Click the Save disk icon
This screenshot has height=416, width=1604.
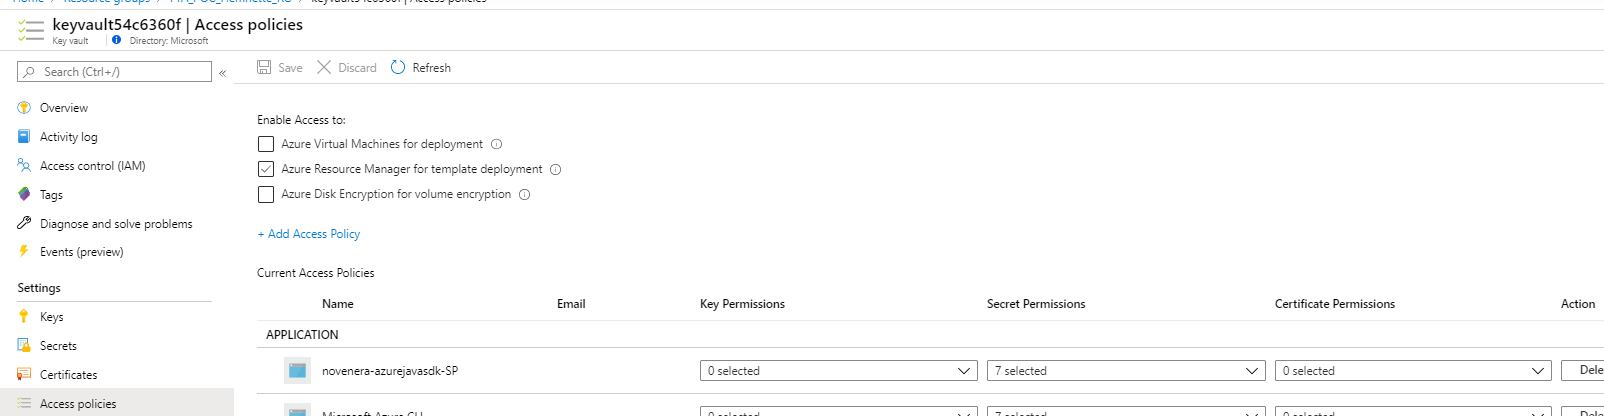[x=264, y=67]
